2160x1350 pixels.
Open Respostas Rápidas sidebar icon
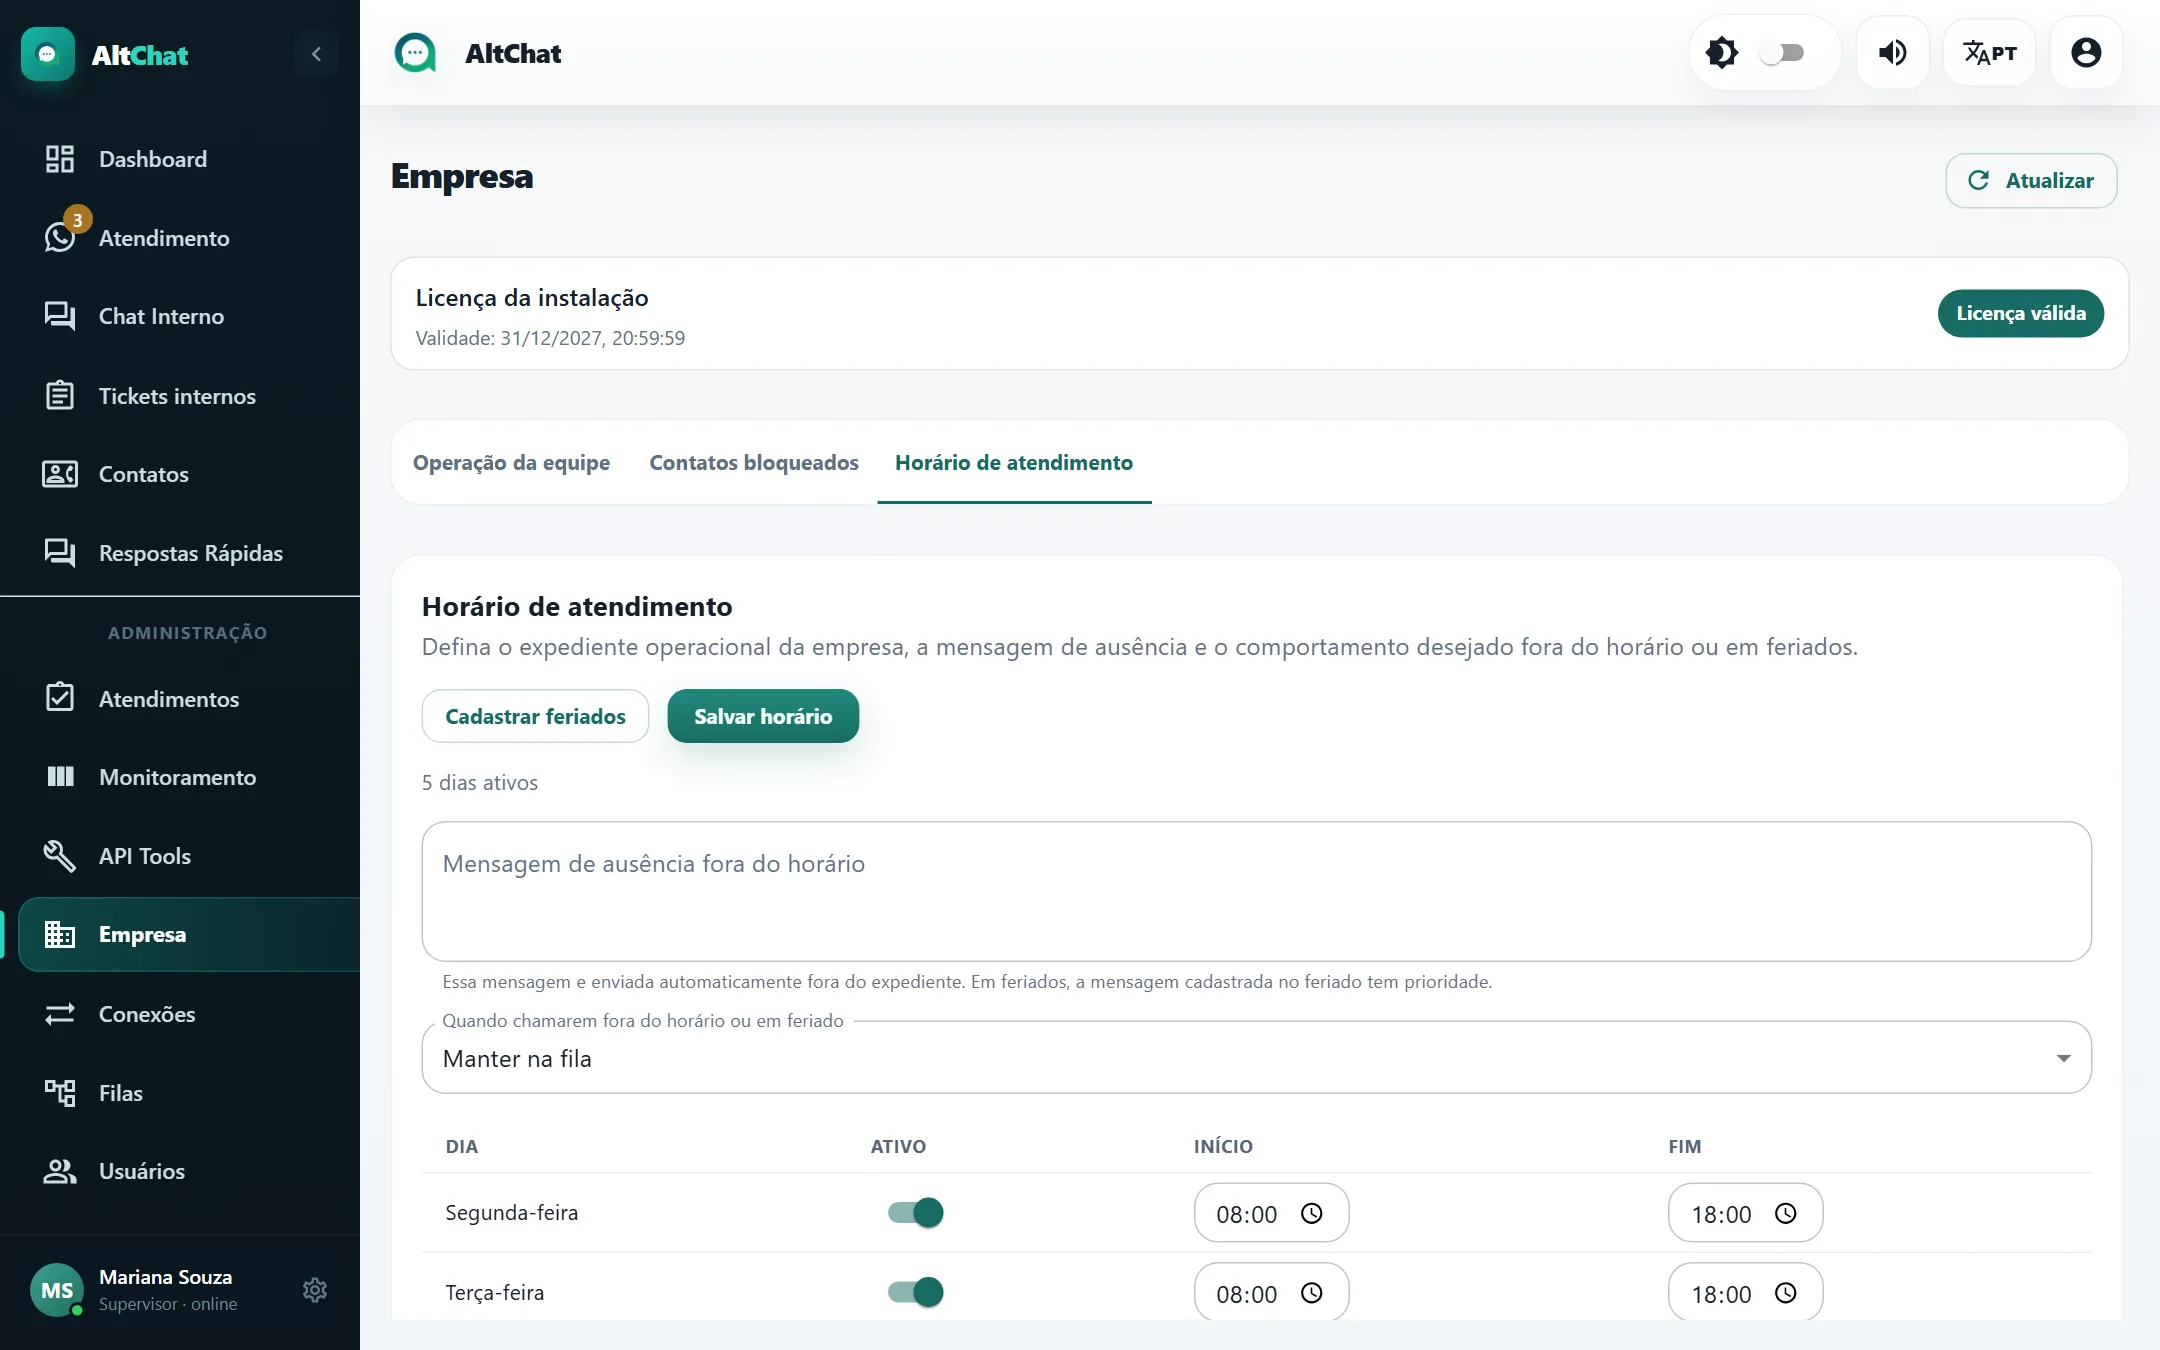pyautogui.click(x=60, y=553)
